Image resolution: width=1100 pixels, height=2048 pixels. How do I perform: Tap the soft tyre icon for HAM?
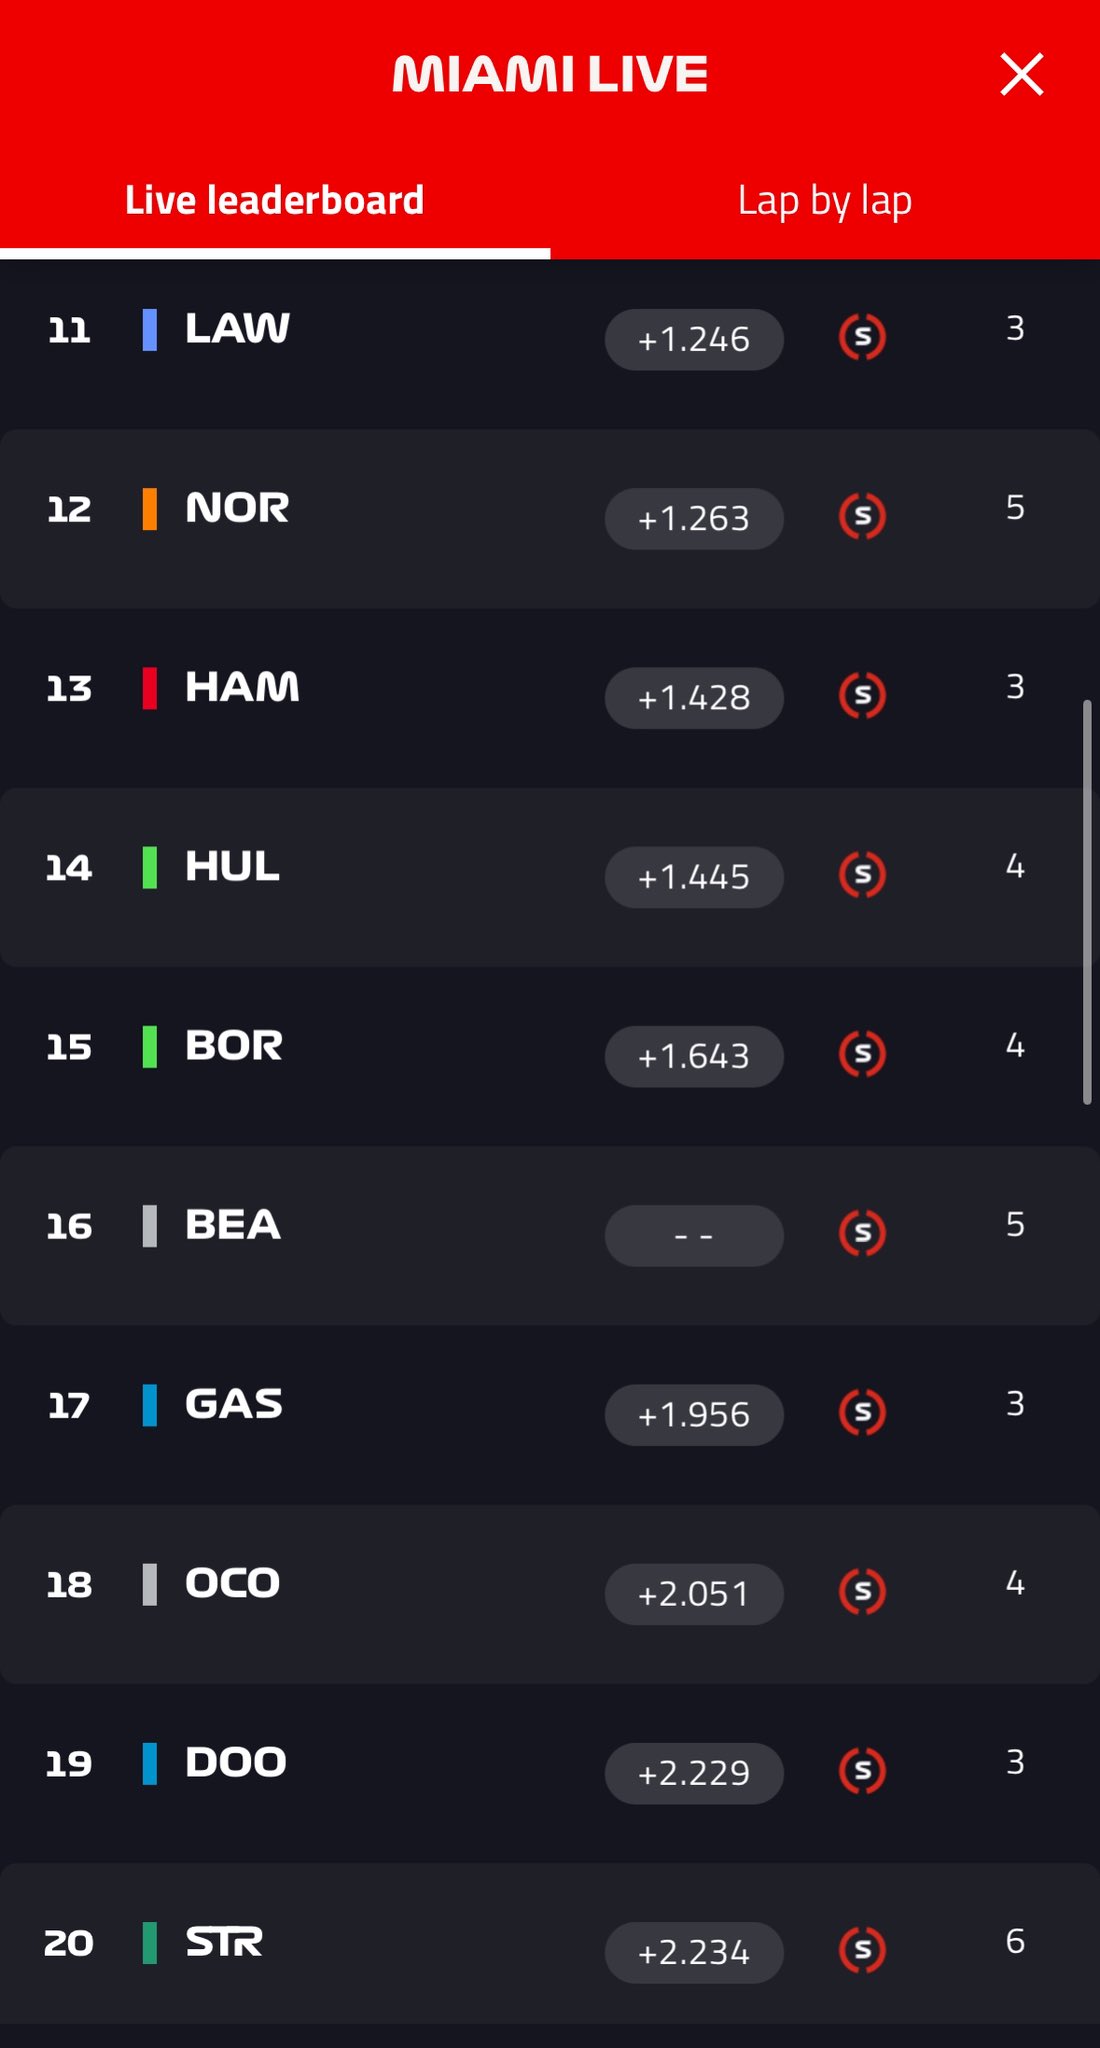point(862,695)
